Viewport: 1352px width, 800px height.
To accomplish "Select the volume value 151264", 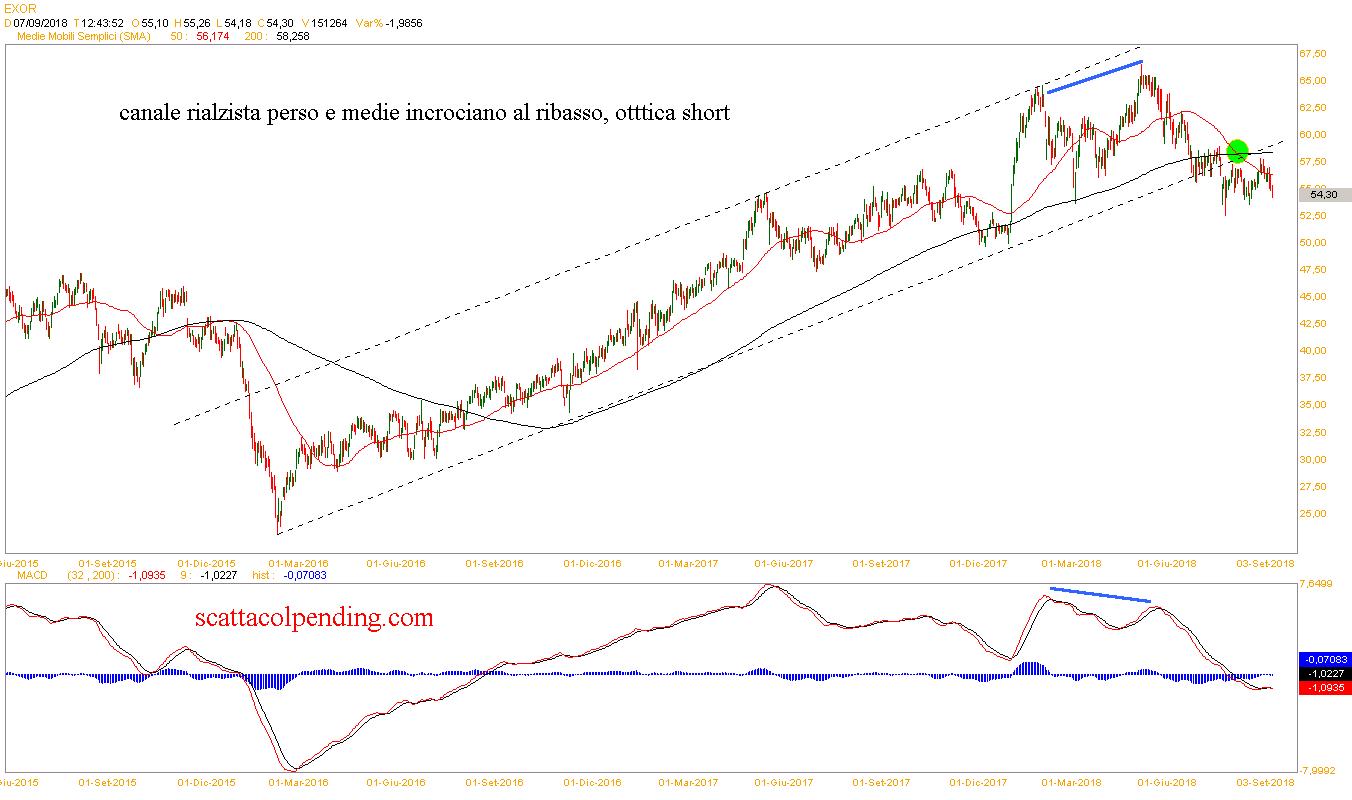I will click(330, 22).
